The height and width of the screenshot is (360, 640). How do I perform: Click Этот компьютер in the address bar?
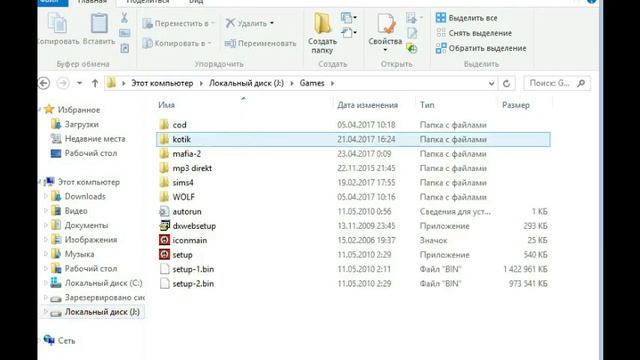162,83
